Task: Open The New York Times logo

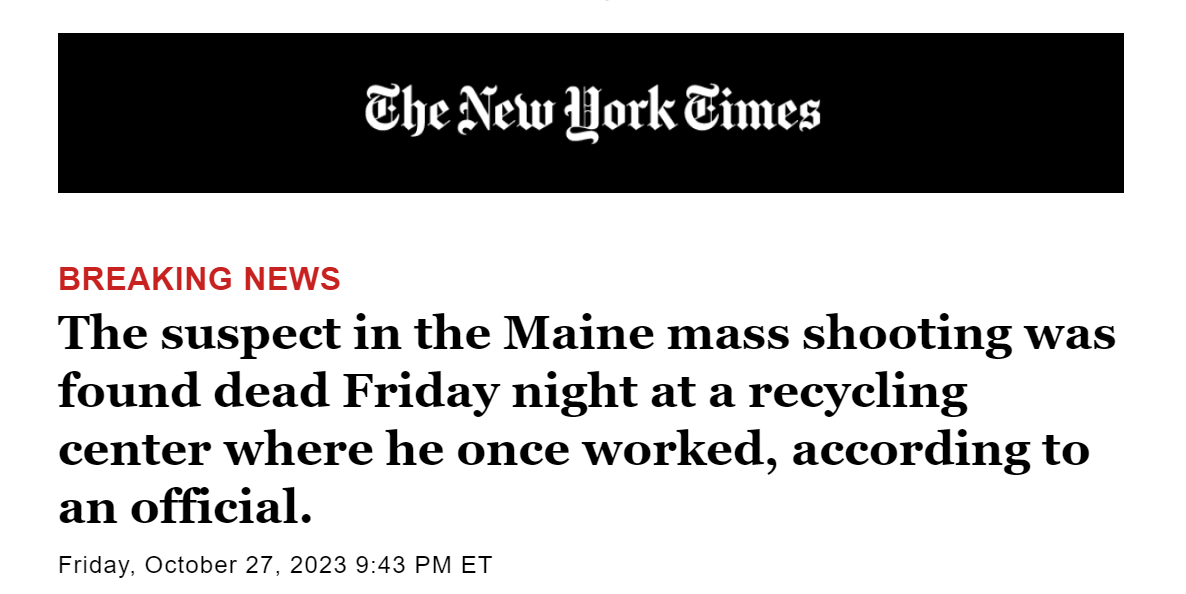Action: [x=592, y=112]
